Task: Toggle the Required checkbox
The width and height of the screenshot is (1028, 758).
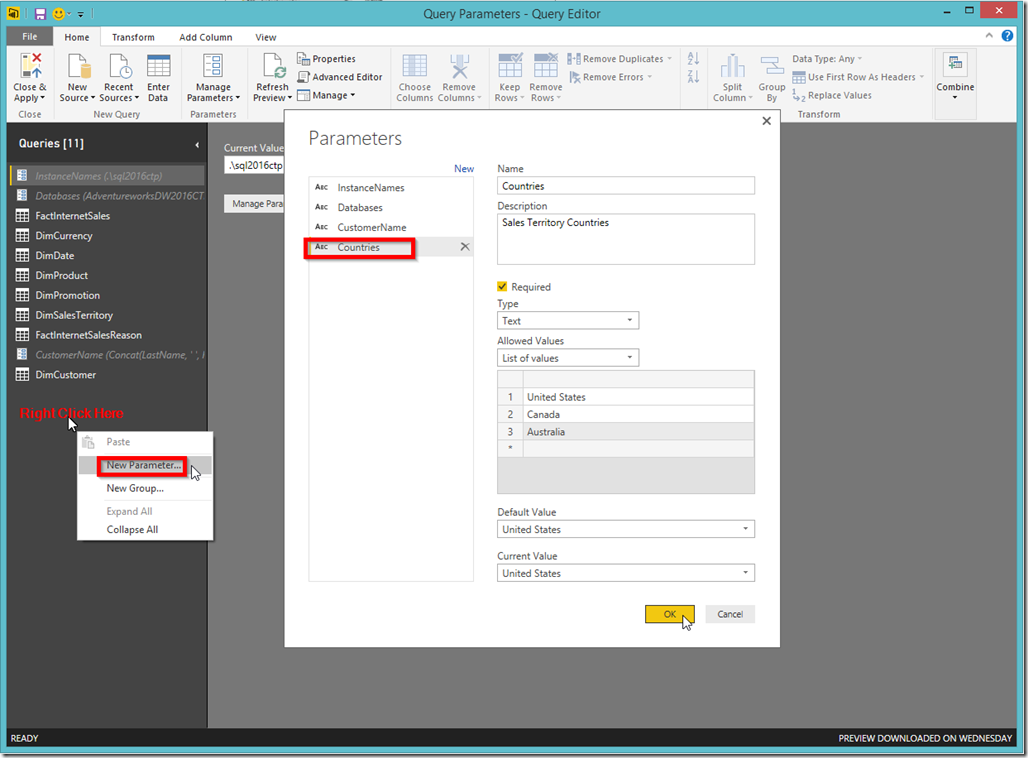Action: [x=502, y=287]
